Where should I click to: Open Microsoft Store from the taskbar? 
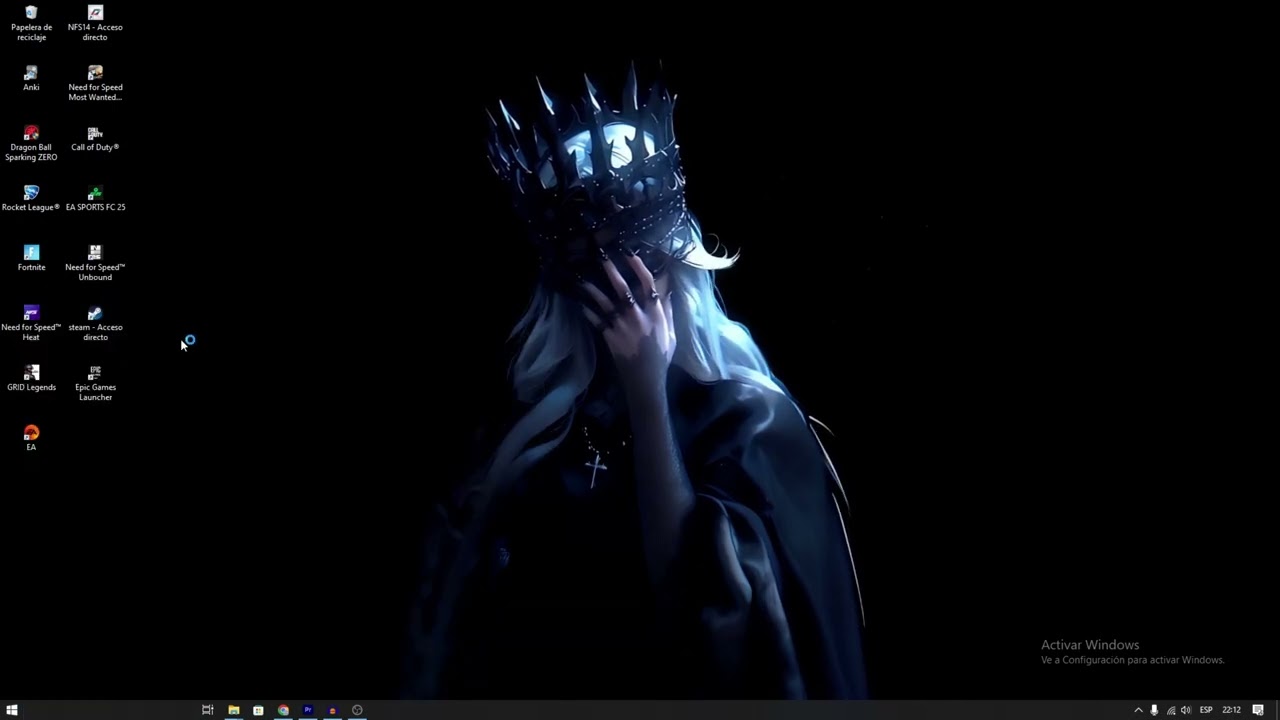(x=258, y=710)
